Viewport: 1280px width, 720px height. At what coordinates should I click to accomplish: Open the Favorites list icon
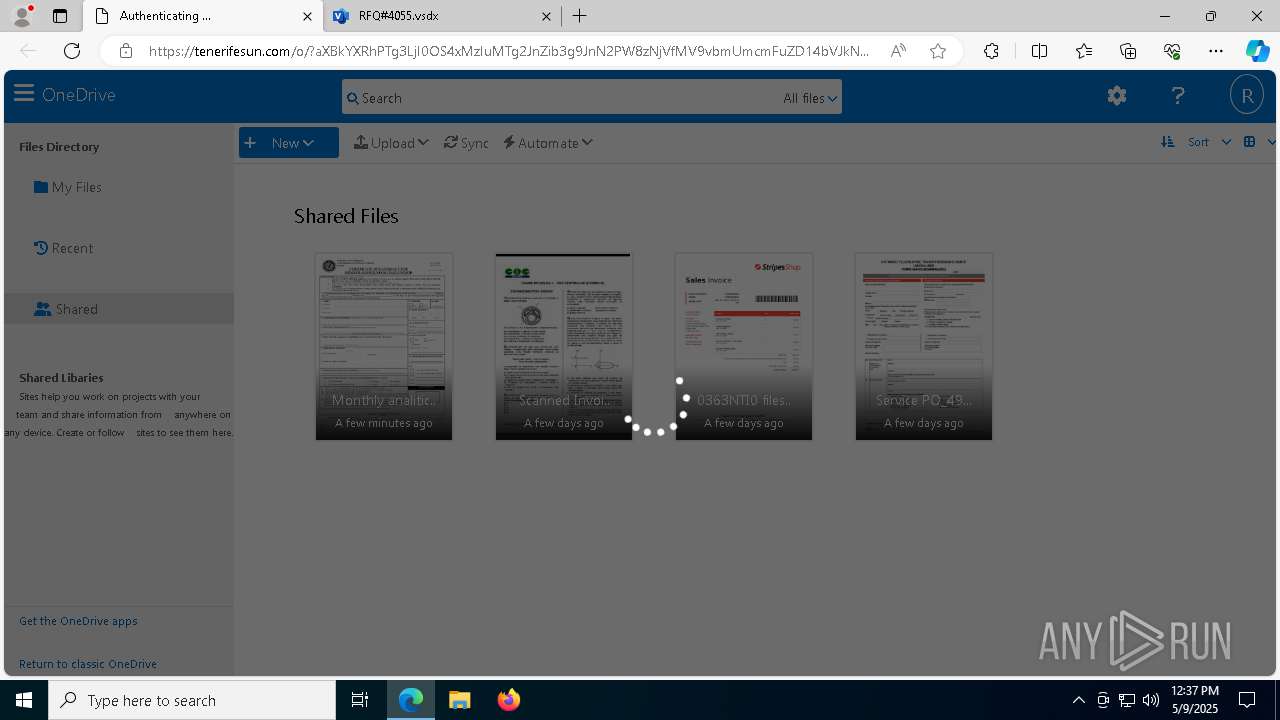pos(1084,51)
